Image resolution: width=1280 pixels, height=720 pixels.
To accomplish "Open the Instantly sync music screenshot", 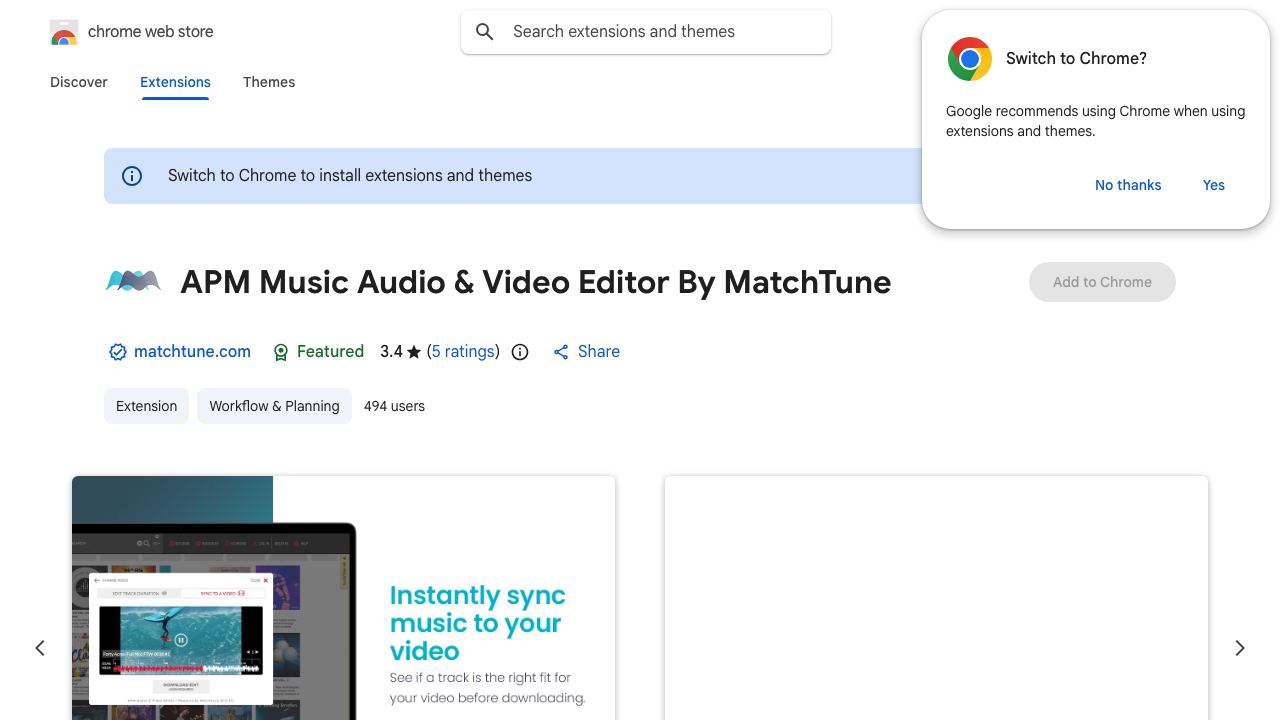I will 343,598.
